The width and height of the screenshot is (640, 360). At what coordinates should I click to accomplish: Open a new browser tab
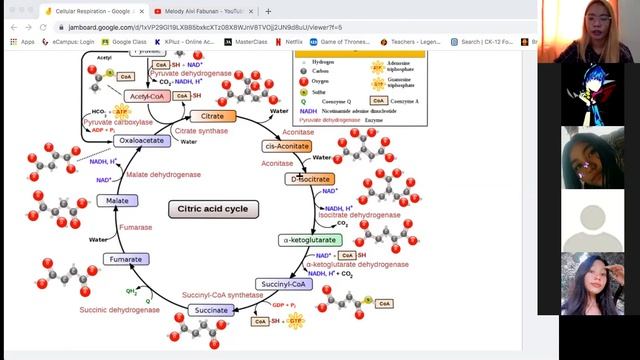tap(268, 11)
